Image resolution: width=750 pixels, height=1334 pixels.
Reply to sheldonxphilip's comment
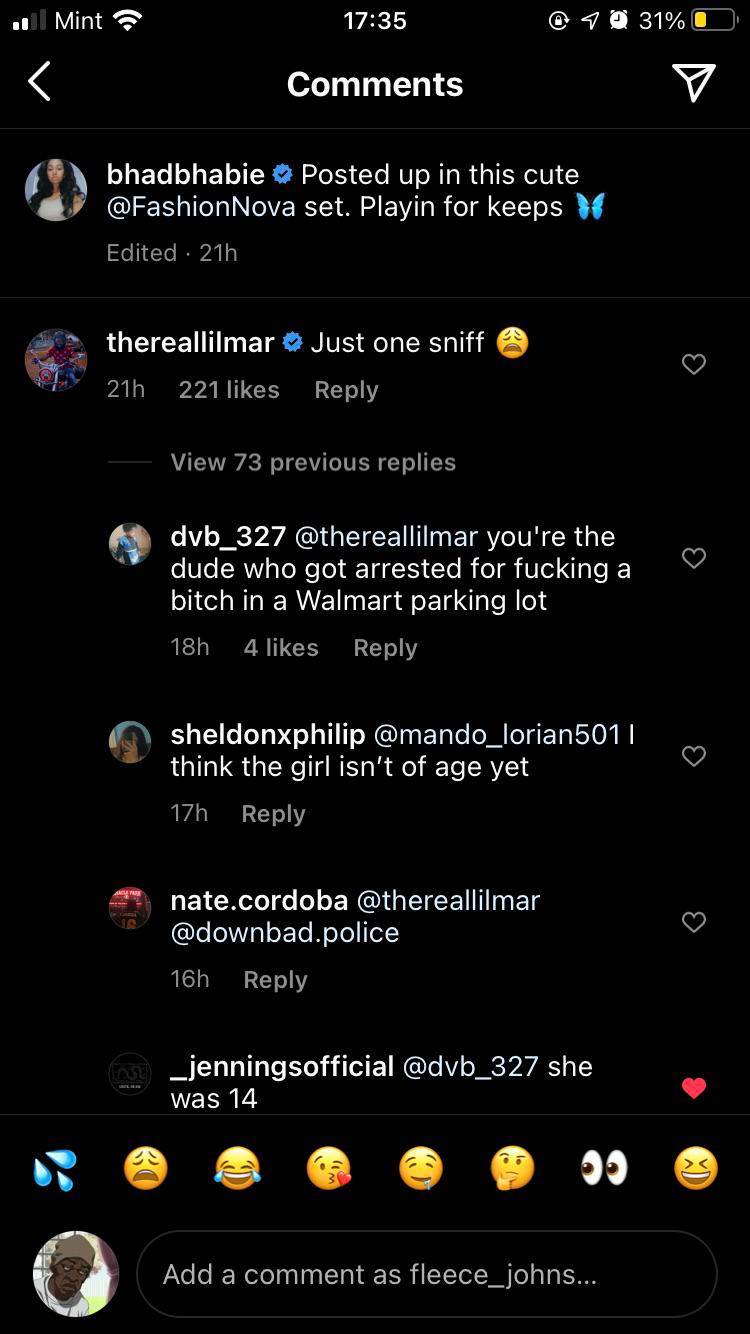[273, 814]
